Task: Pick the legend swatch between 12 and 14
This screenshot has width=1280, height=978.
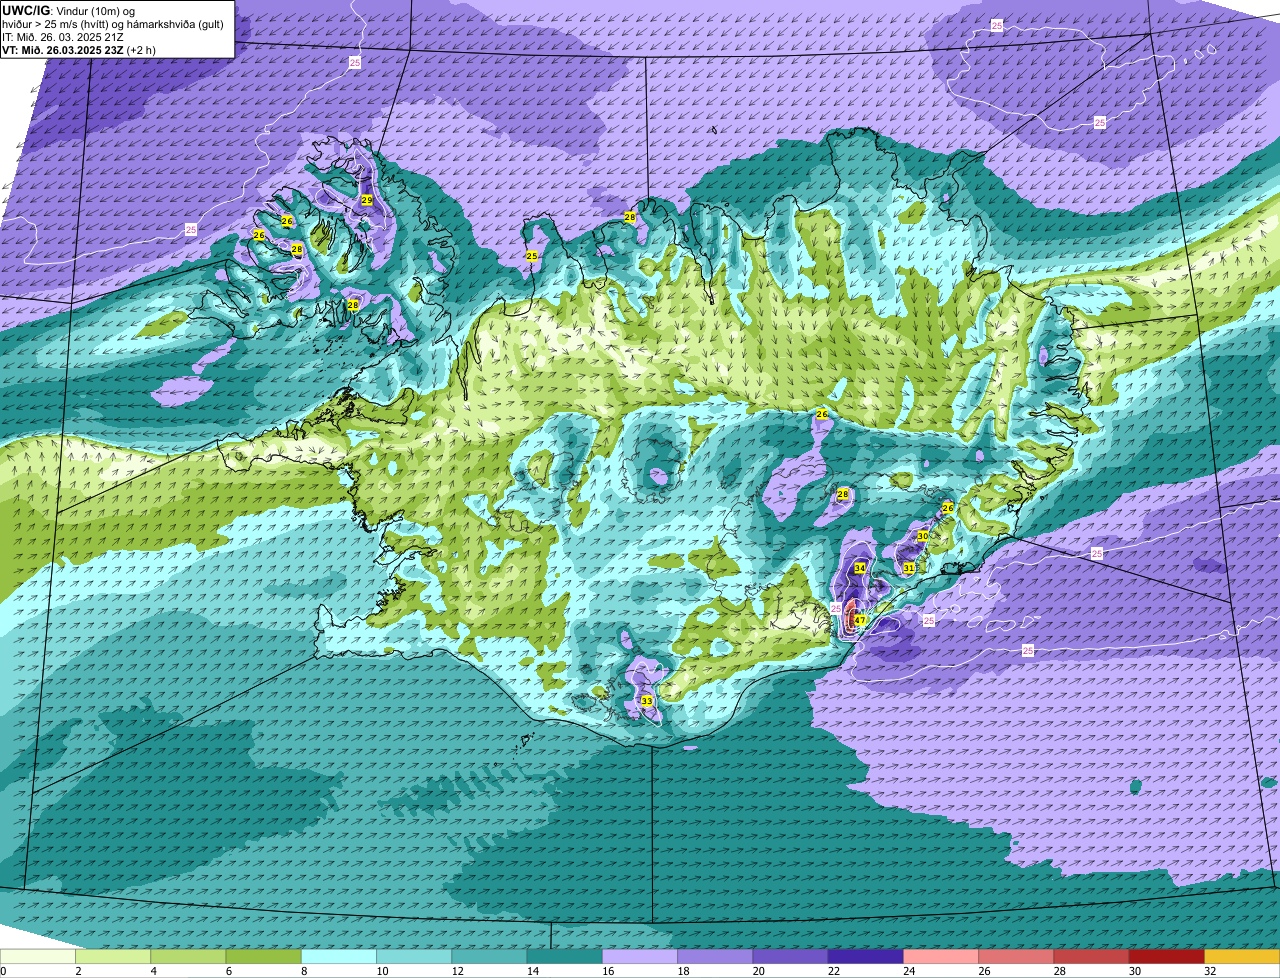Action: pos(489,957)
